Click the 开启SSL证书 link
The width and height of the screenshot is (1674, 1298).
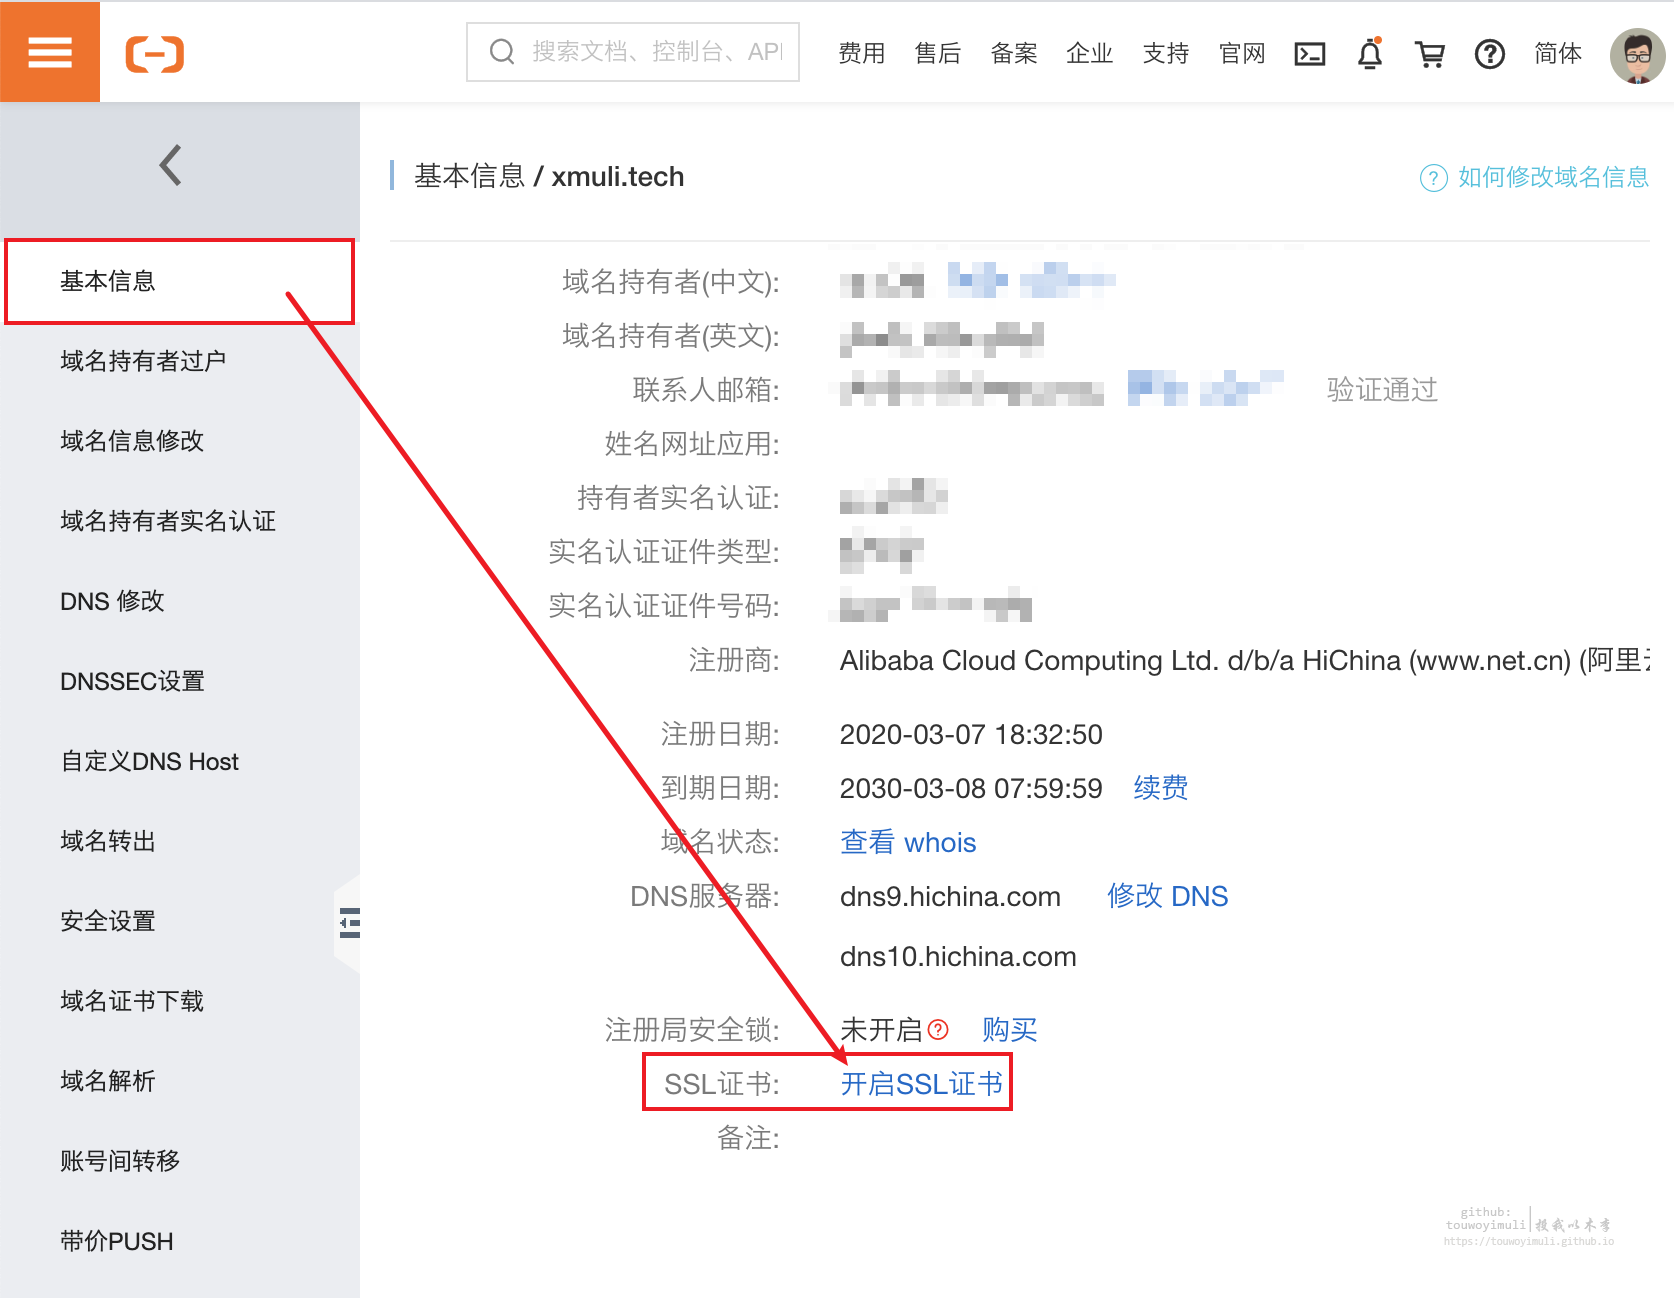pos(921,1084)
